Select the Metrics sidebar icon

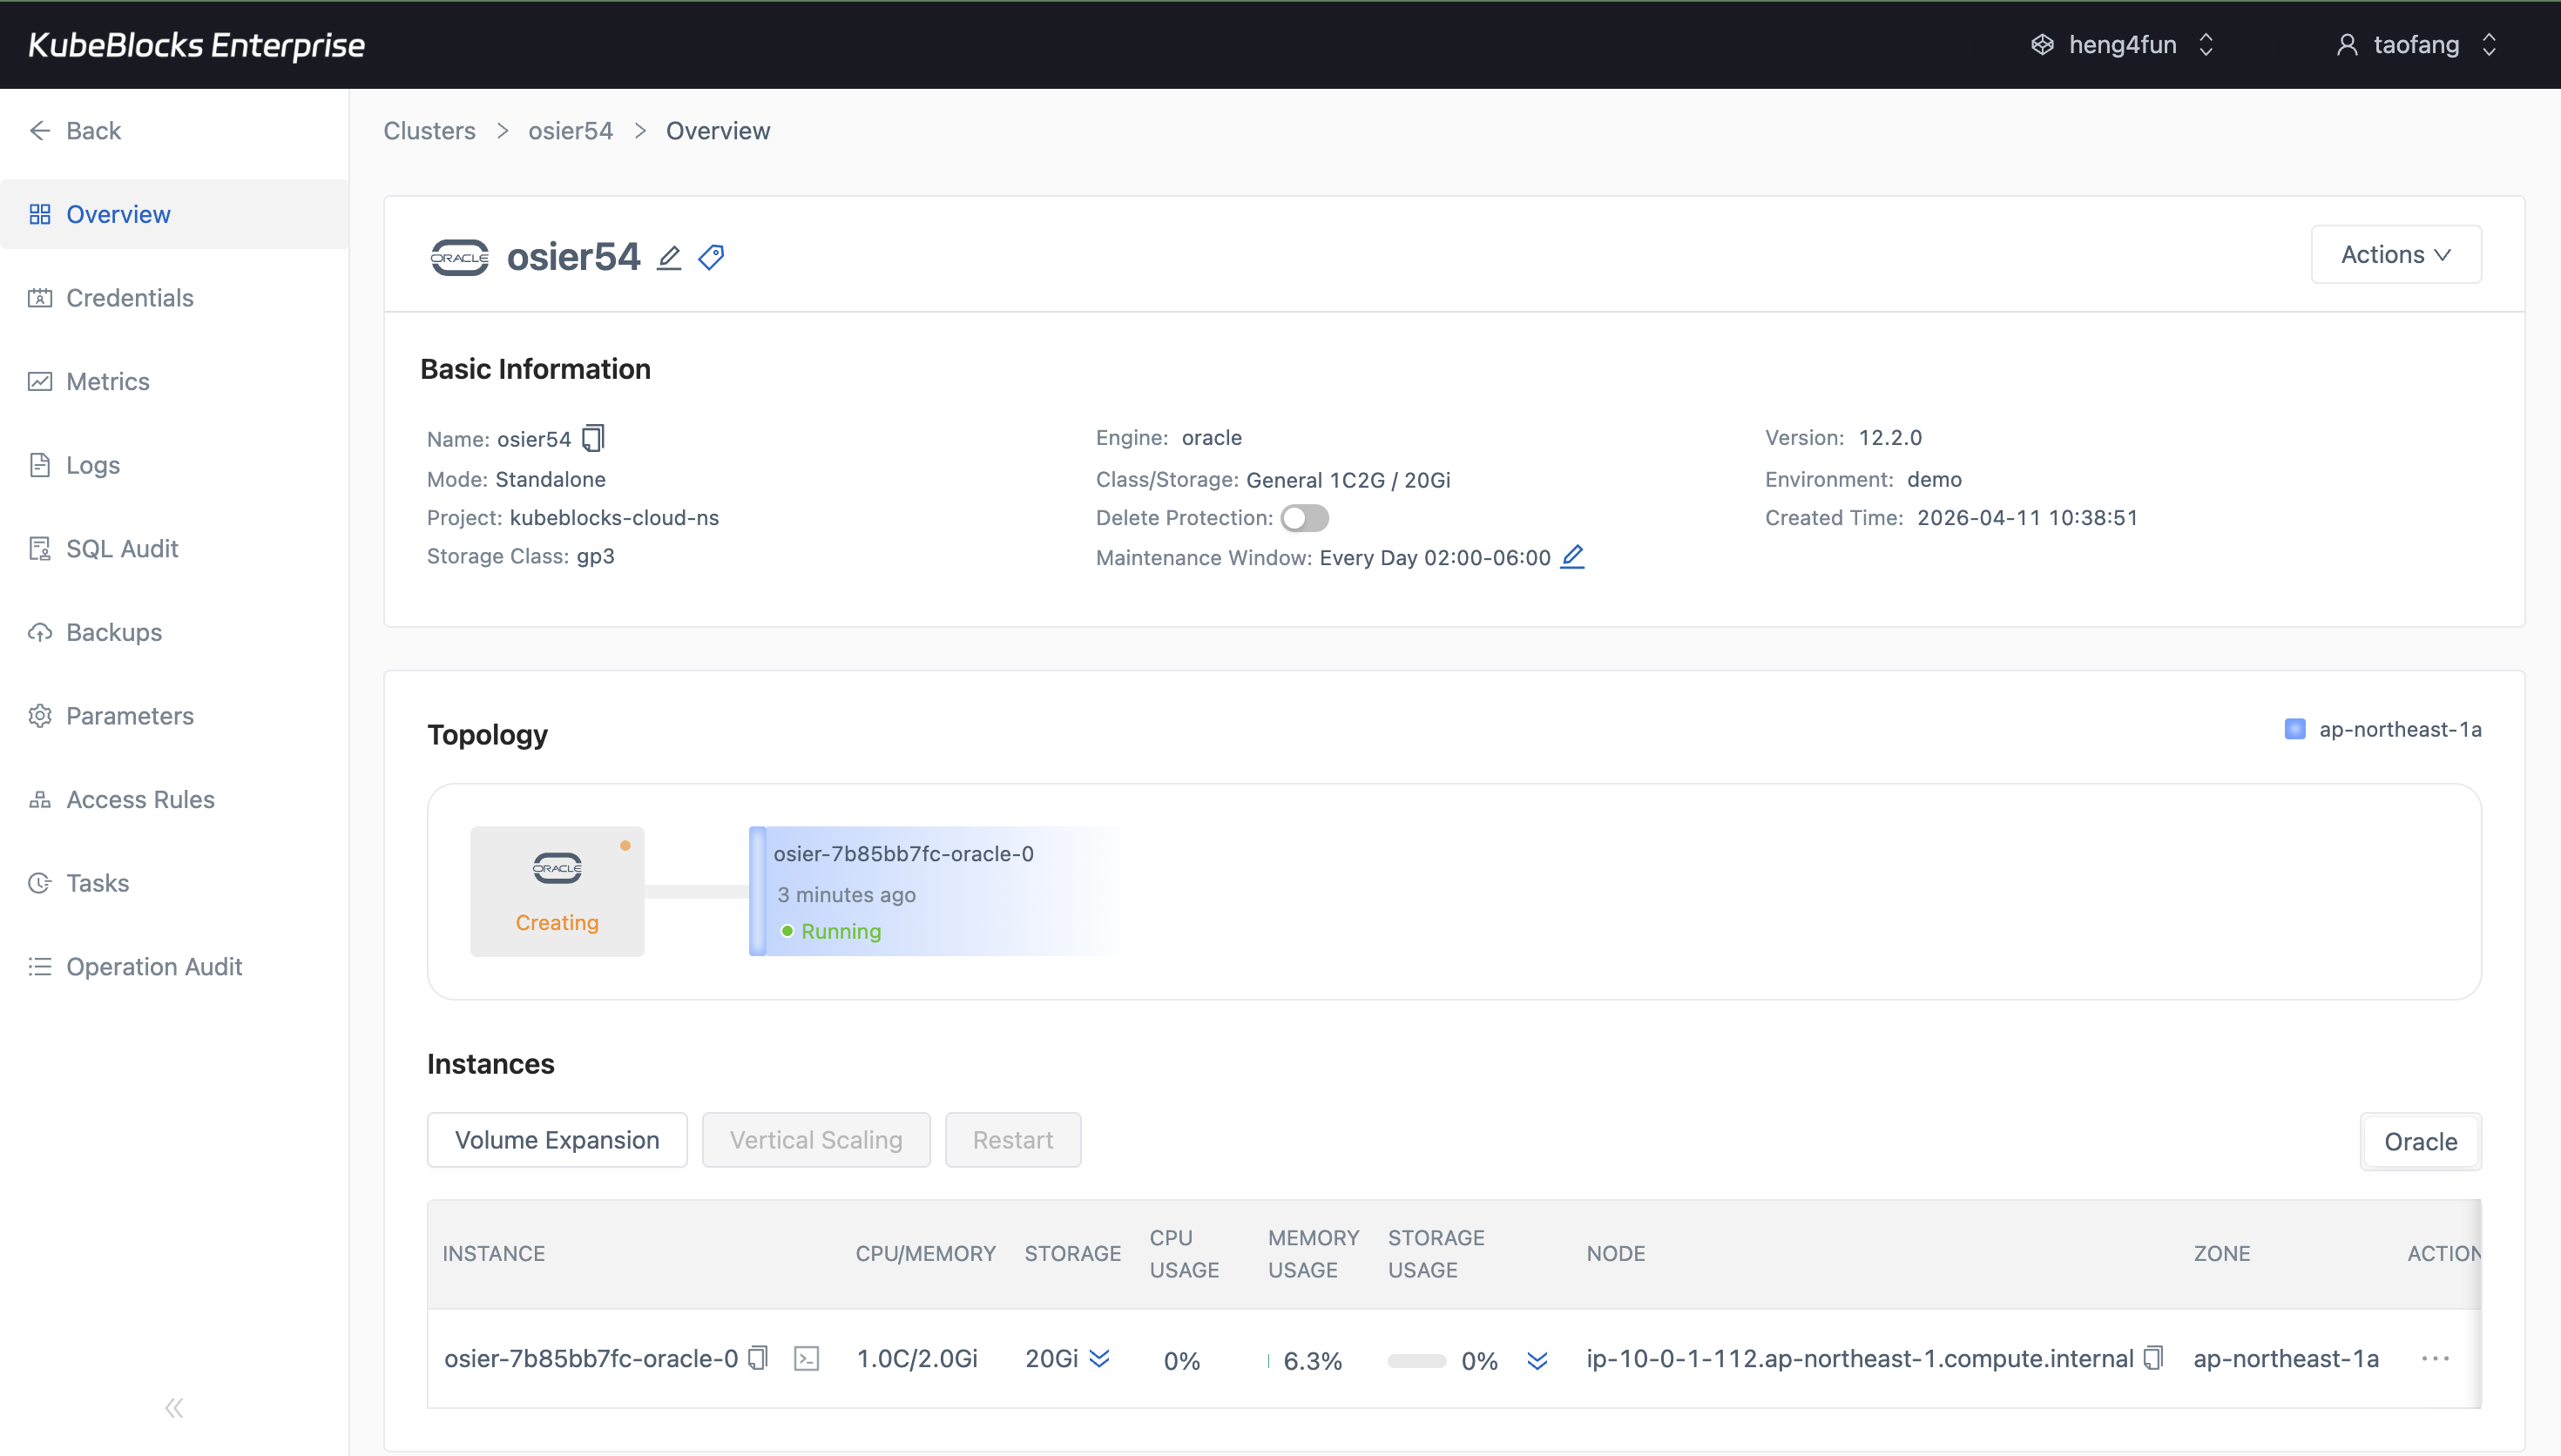40,381
